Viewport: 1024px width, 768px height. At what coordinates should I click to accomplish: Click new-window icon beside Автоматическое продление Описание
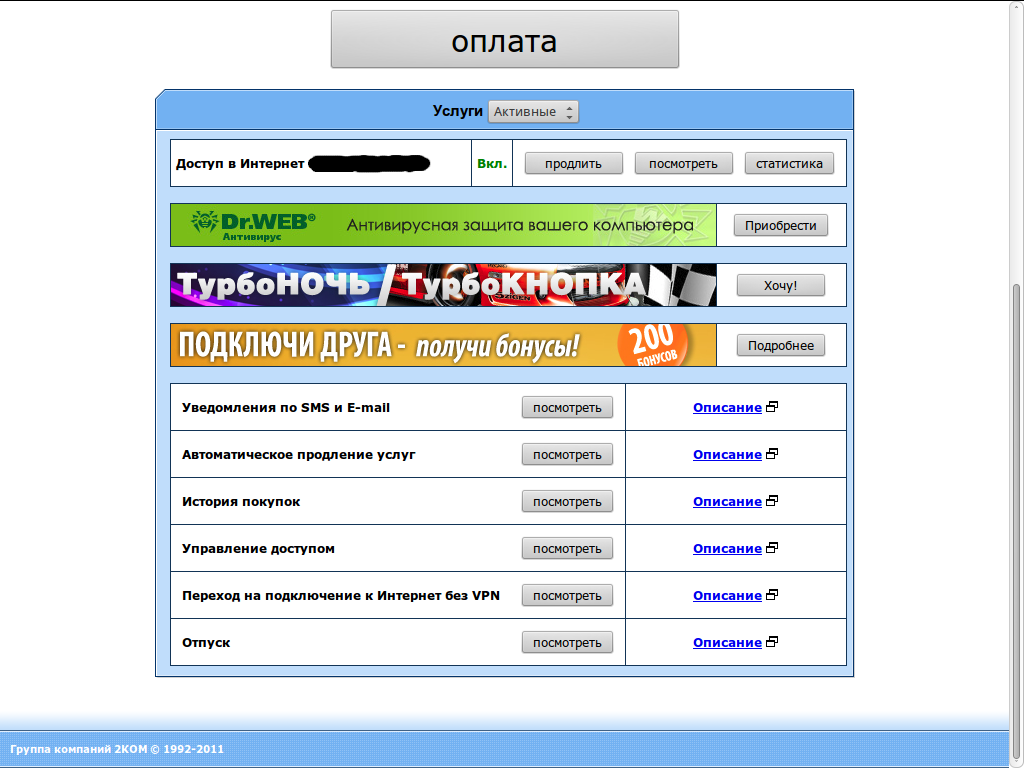point(772,454)
